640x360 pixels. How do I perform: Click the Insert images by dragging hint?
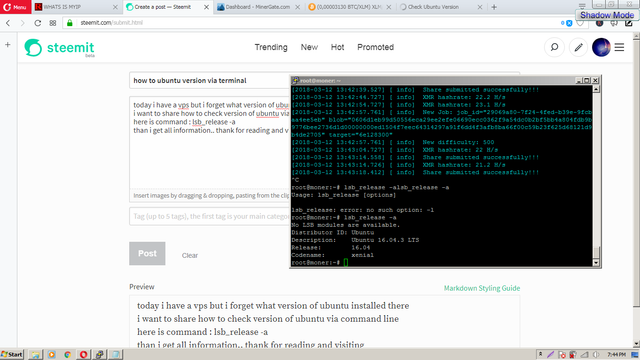(211, 196)
